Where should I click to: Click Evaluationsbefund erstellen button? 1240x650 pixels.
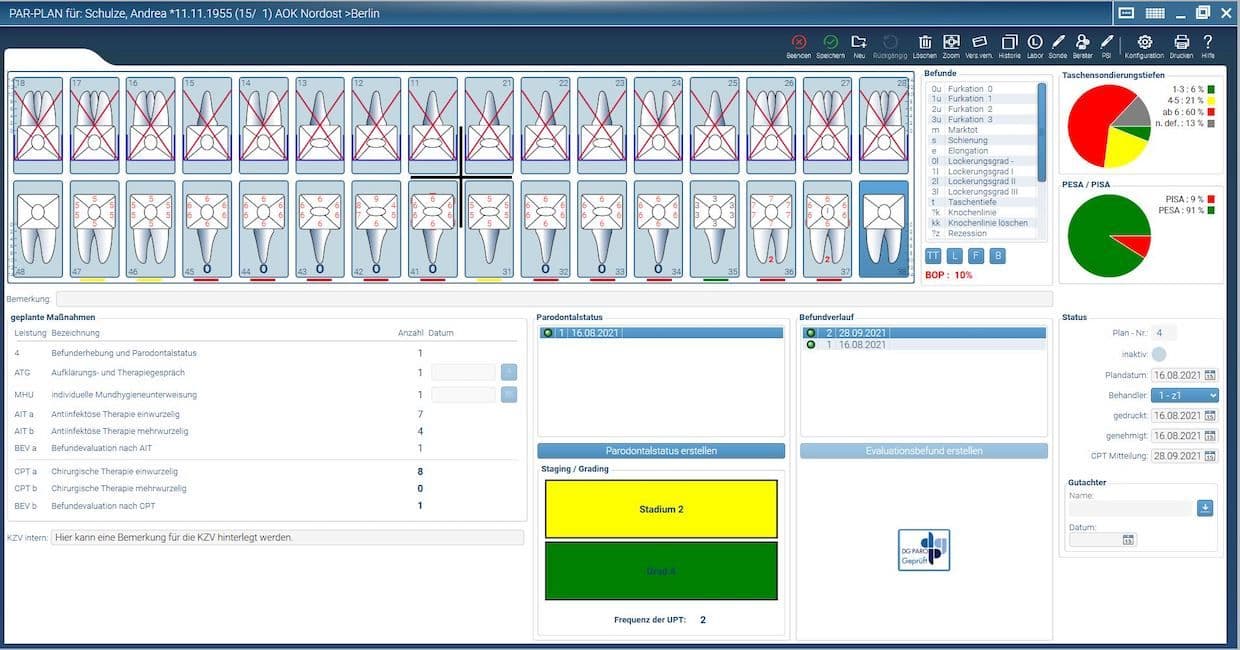pos(924,451)
